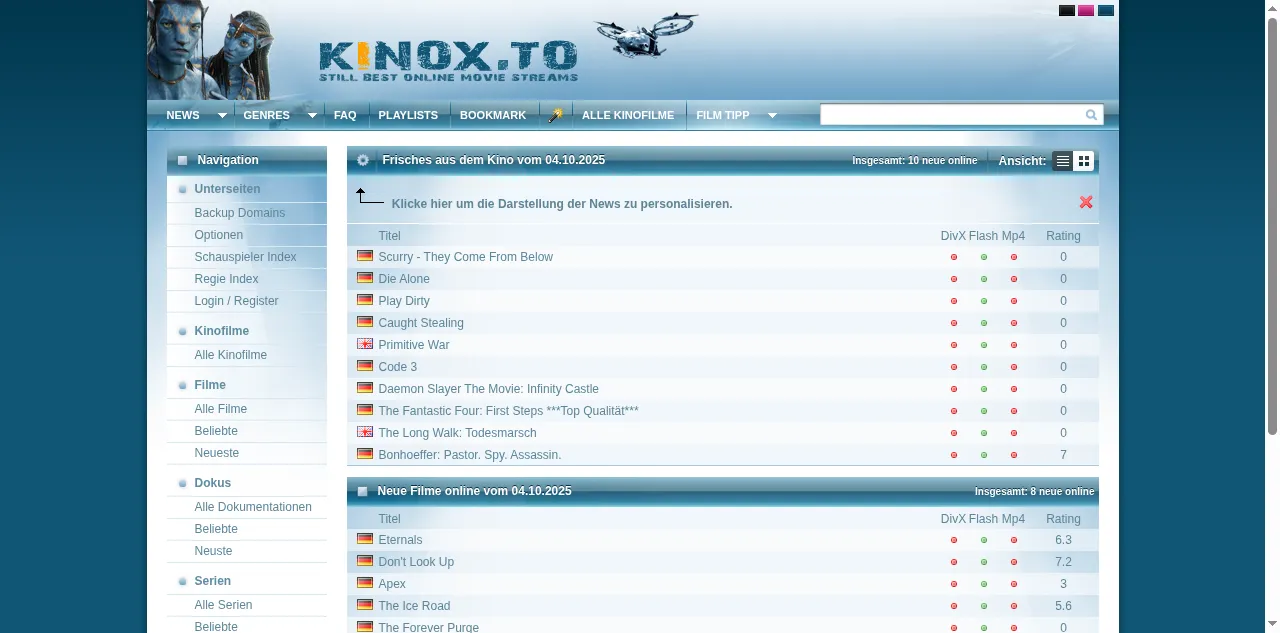
Task: Select the blue theme color swatch
Action: [x=1106, y=11]
